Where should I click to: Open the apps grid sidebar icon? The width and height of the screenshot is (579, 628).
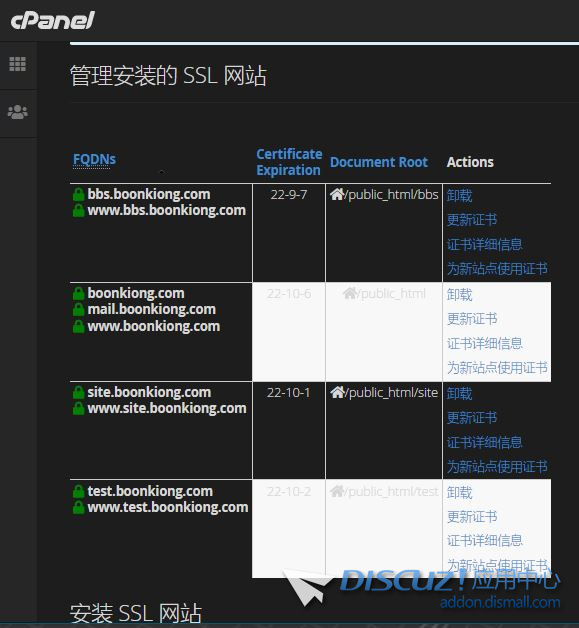coord(18,64)
